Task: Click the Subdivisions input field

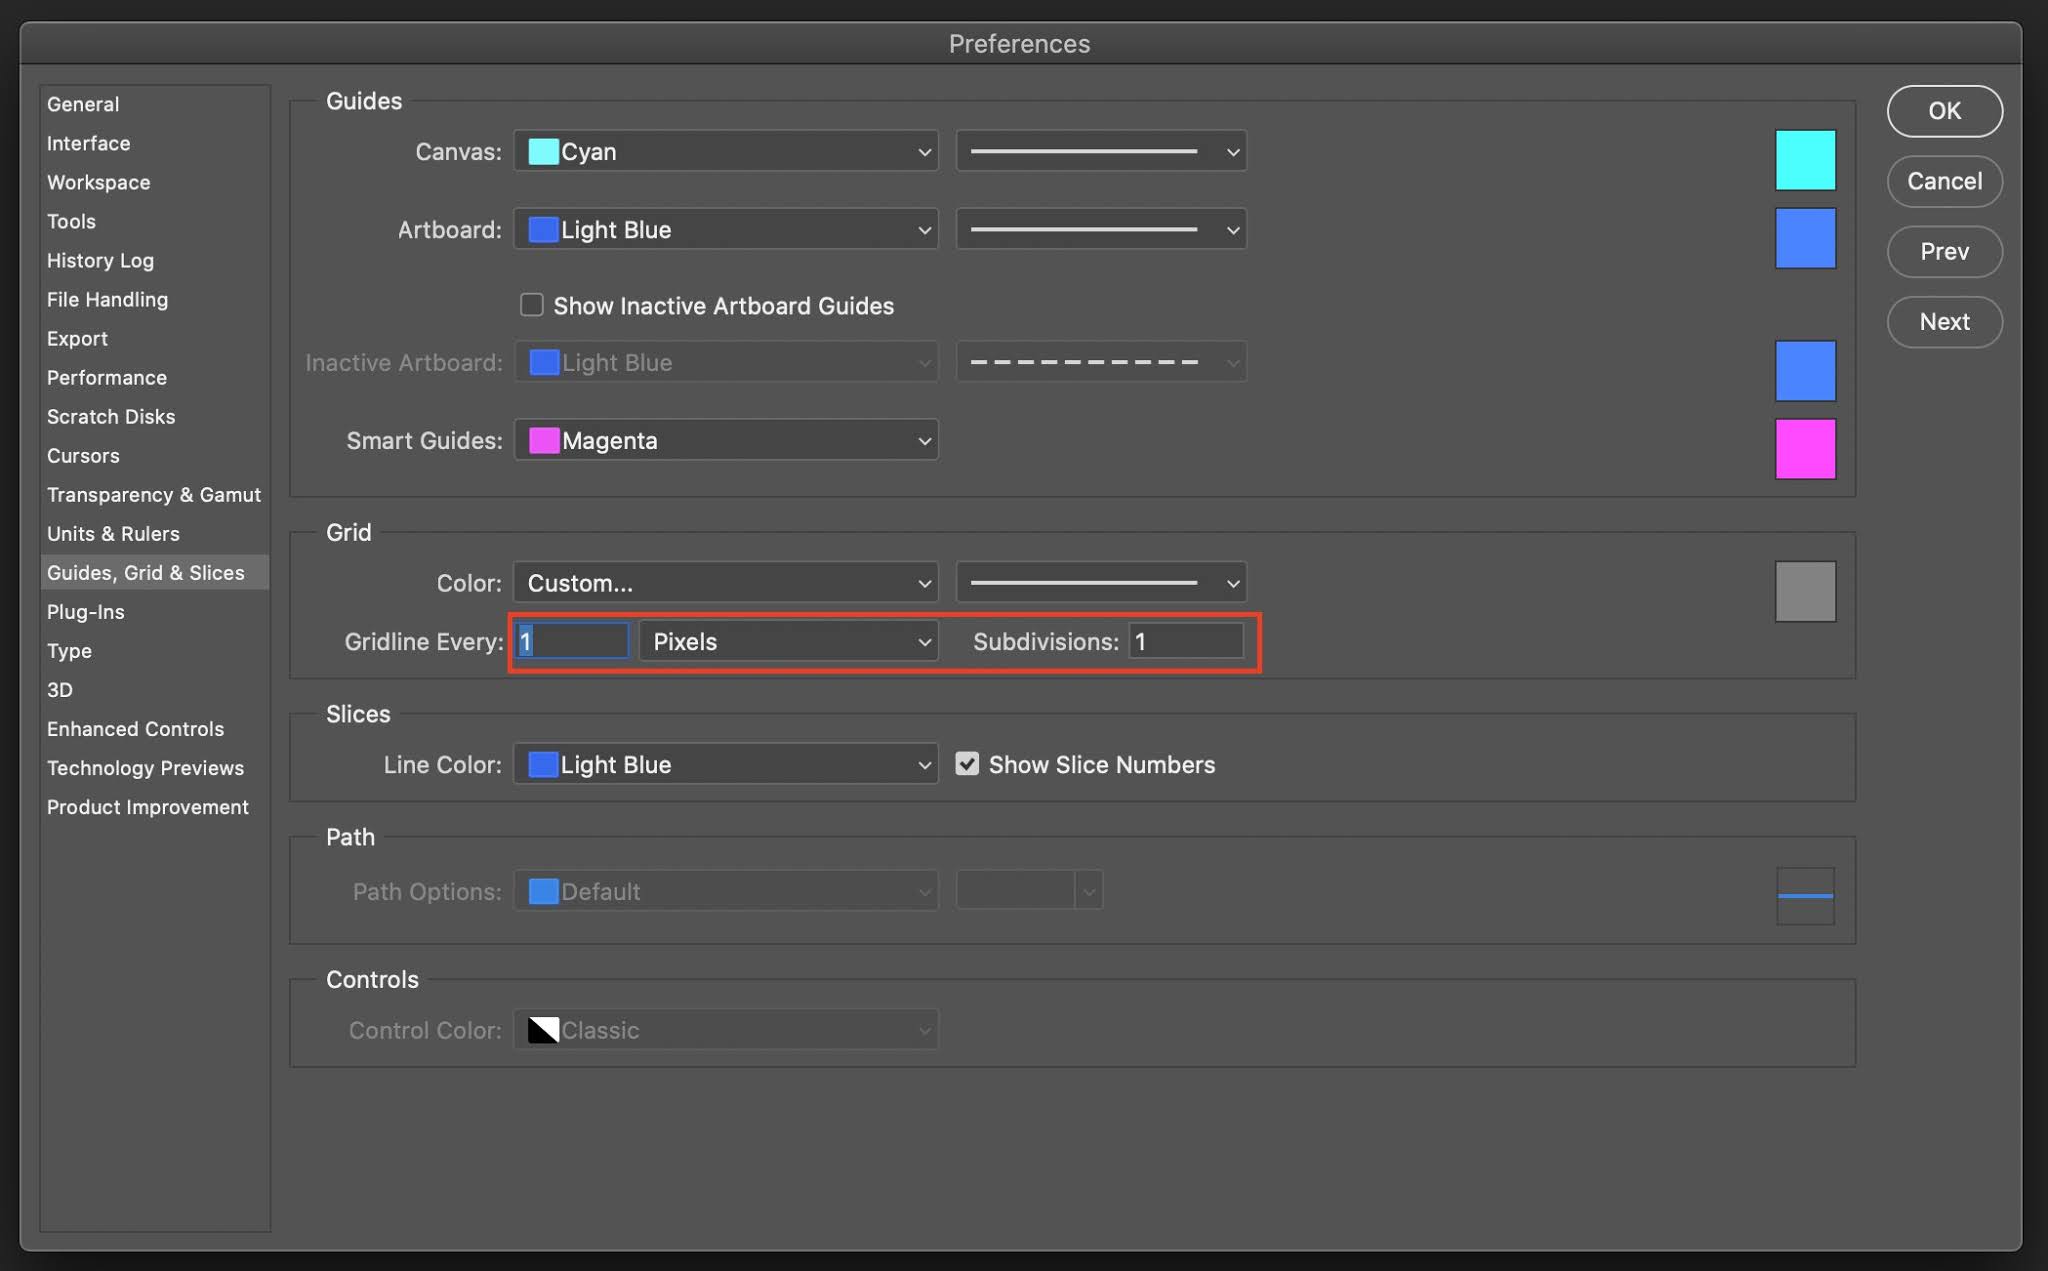Action: click(1185, 641)
